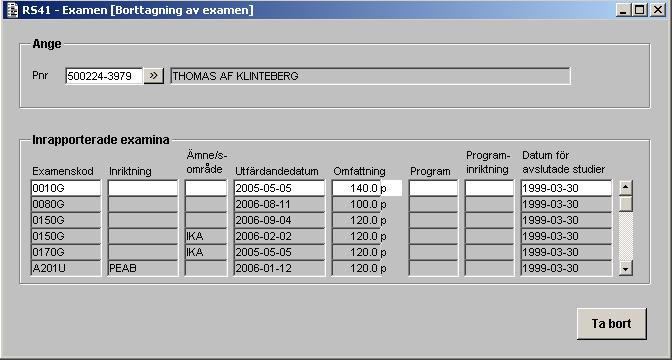Click the Pnr field containing 500224-3979
Viewport: 672px width, 360px height.
click(x=104, y=76)
